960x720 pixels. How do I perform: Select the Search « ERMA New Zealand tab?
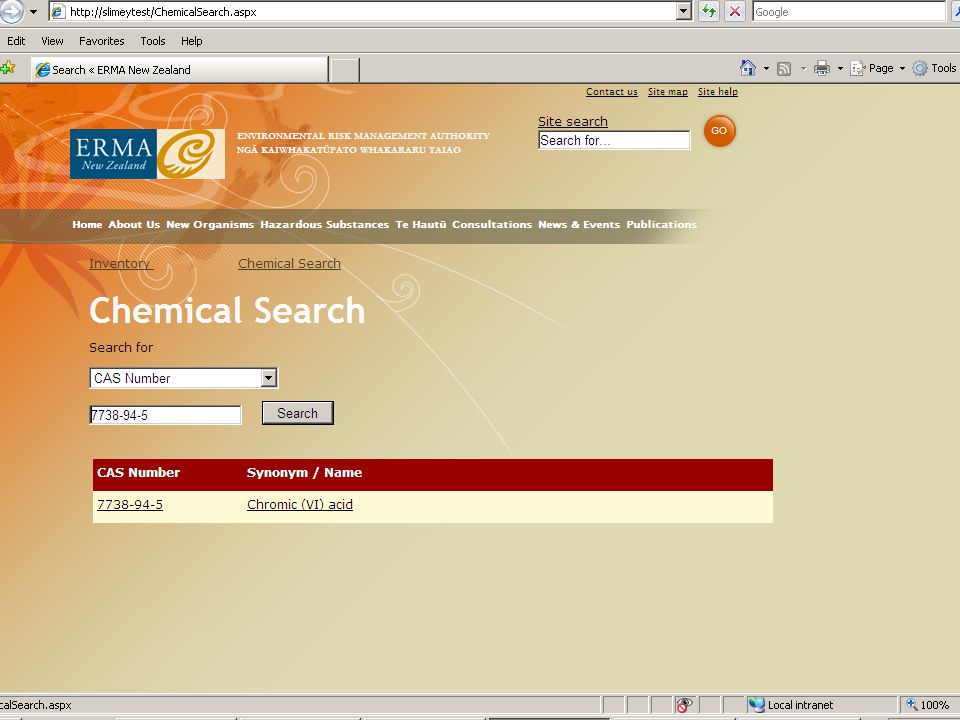(x=179, y=69)
